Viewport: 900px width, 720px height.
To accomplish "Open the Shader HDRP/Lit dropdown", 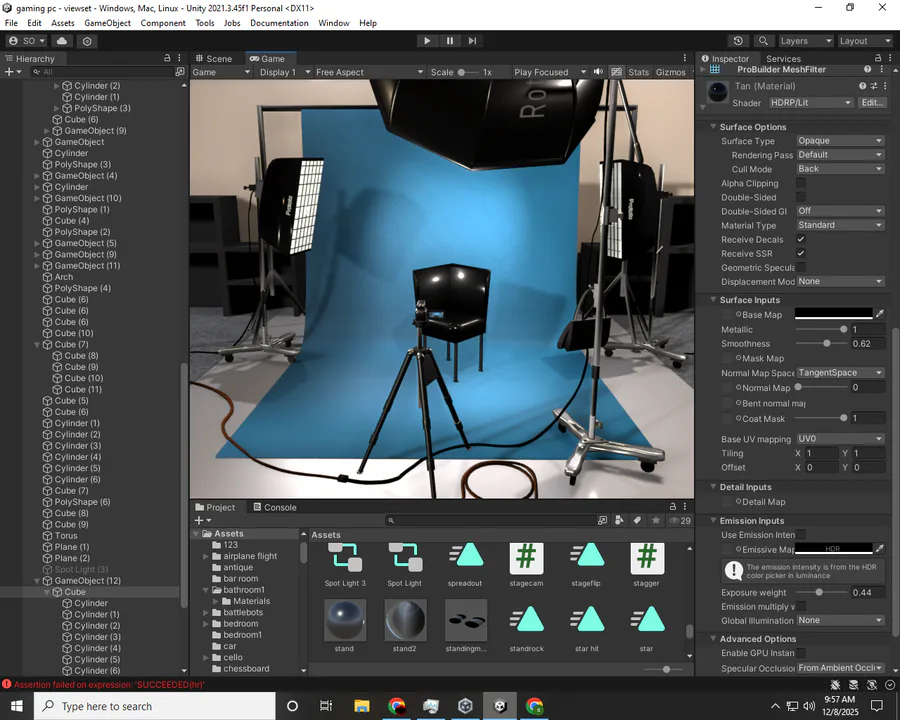I will click(x=810, y=103).
